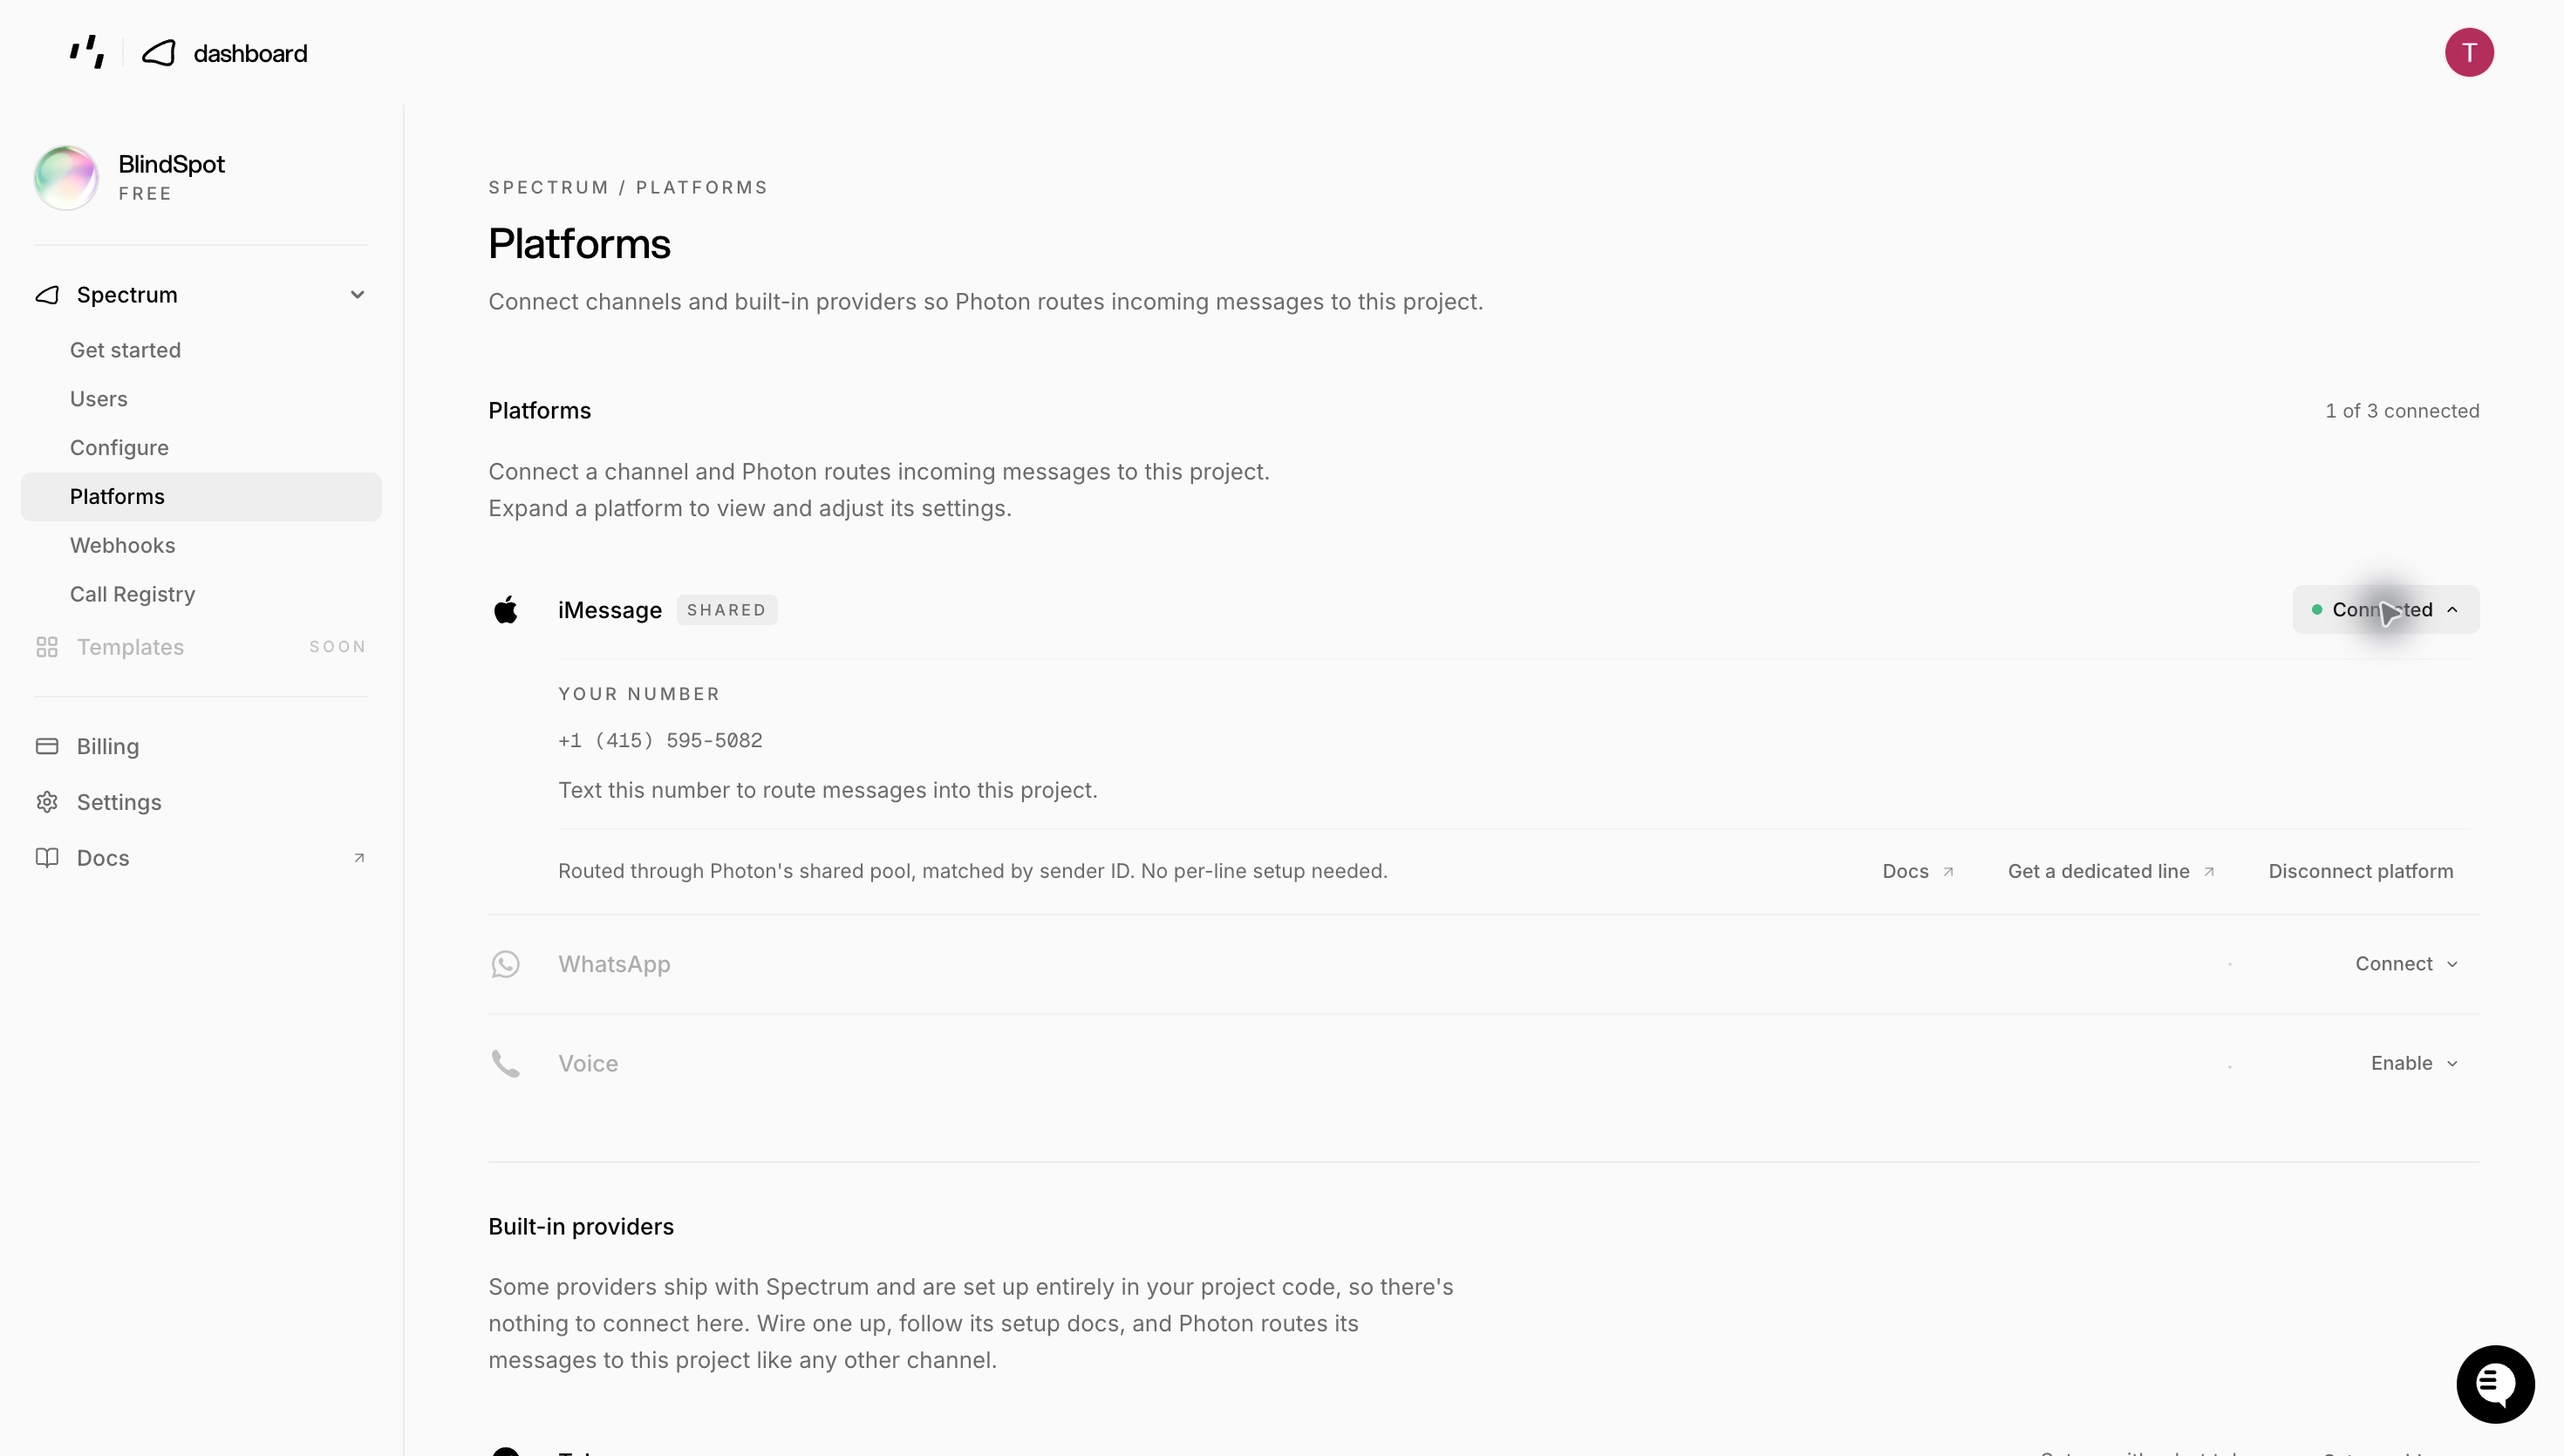Click the Apple iMessage icon
Image resolution: width=2564 pixels, height=1456 pixels.
506,609
